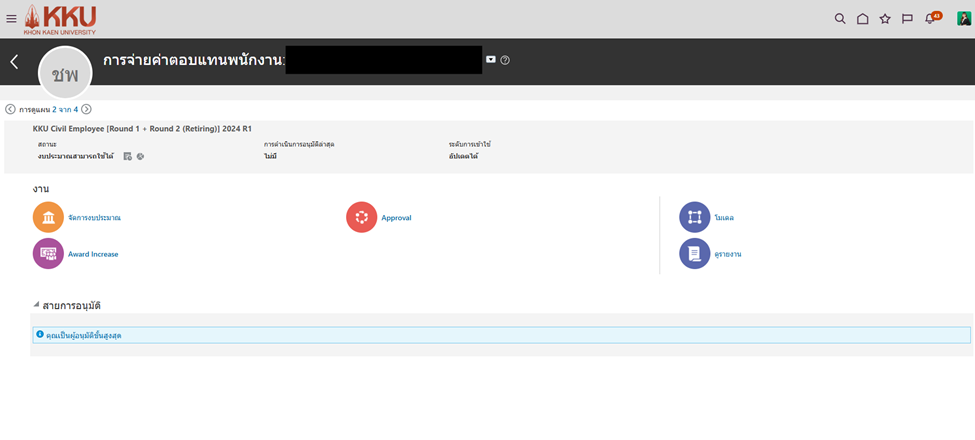Open the ดูรายงาน report task

coord(694,254)
